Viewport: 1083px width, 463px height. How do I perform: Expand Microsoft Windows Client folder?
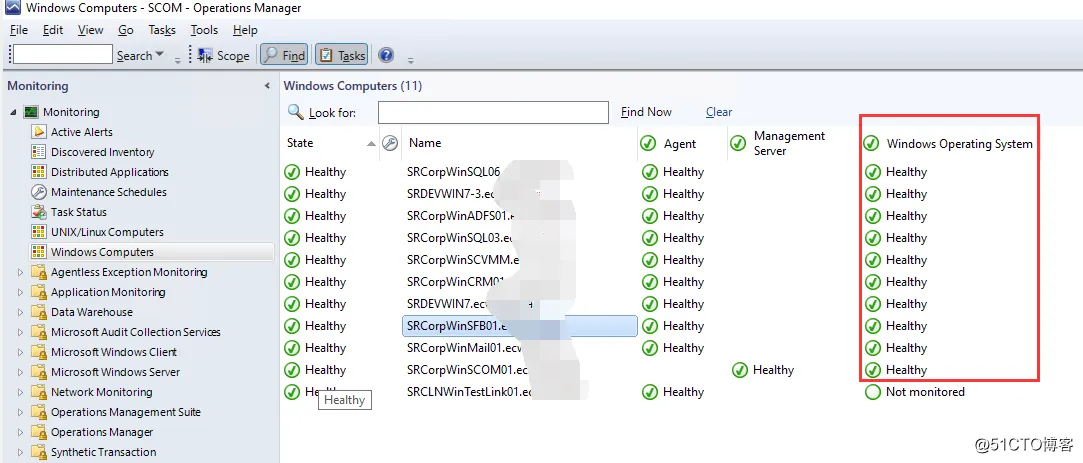(20, 352)
